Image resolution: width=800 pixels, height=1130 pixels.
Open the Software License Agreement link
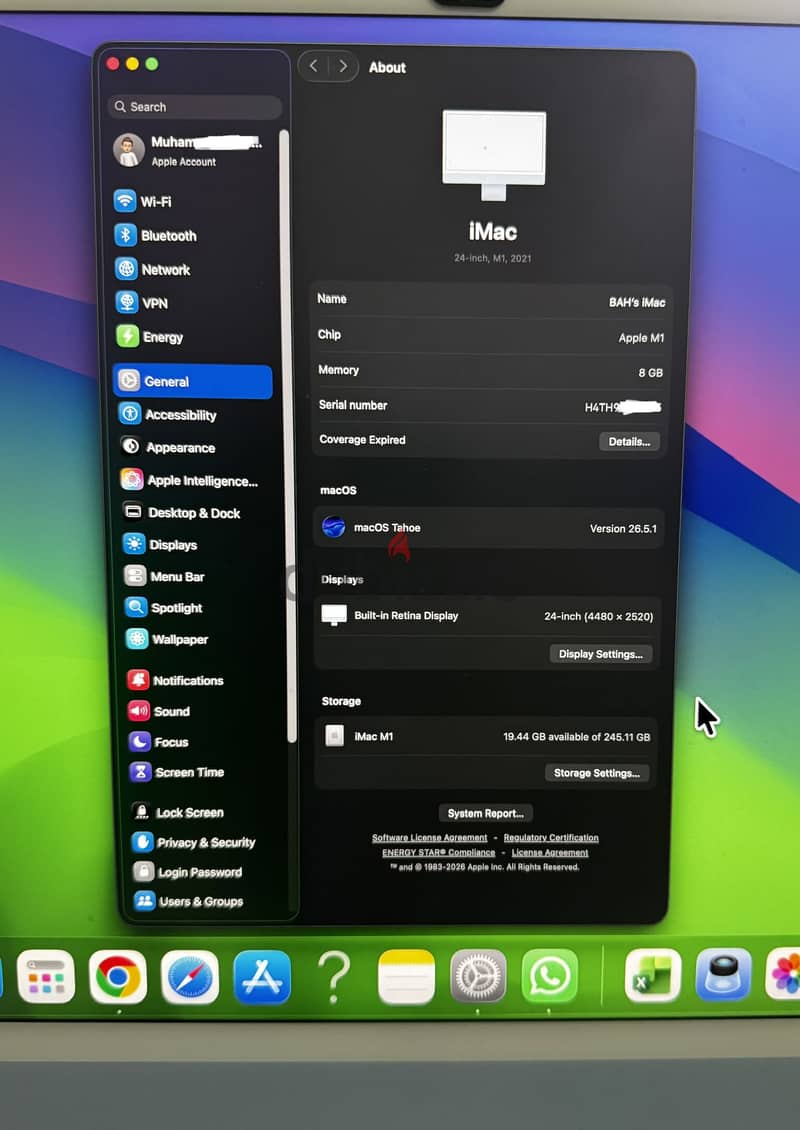430,837
